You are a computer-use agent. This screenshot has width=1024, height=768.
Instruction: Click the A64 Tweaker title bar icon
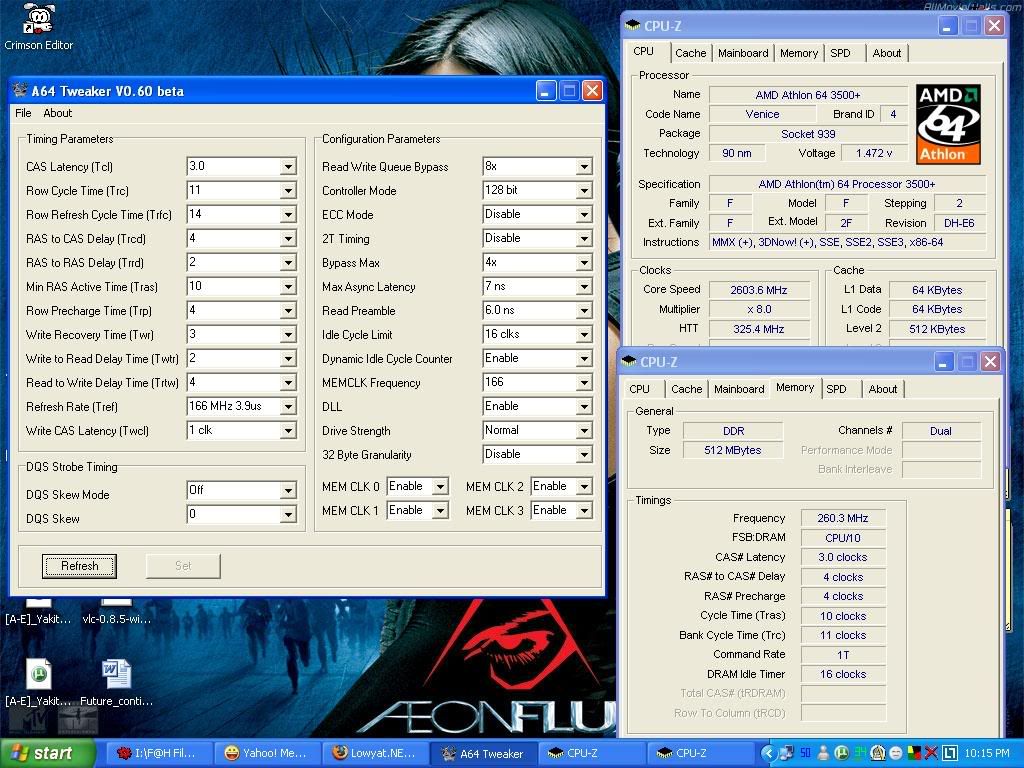tap(21, 91)
